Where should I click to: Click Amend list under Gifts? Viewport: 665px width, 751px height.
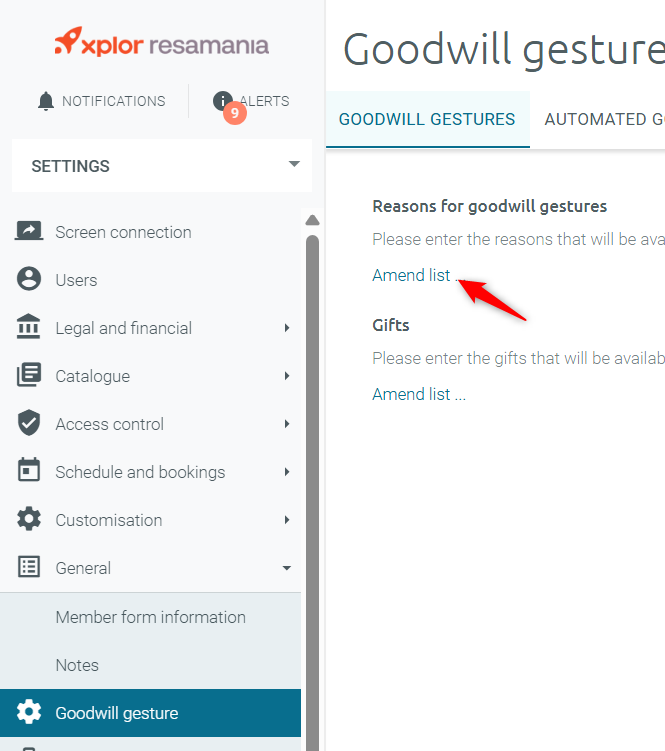419,394
